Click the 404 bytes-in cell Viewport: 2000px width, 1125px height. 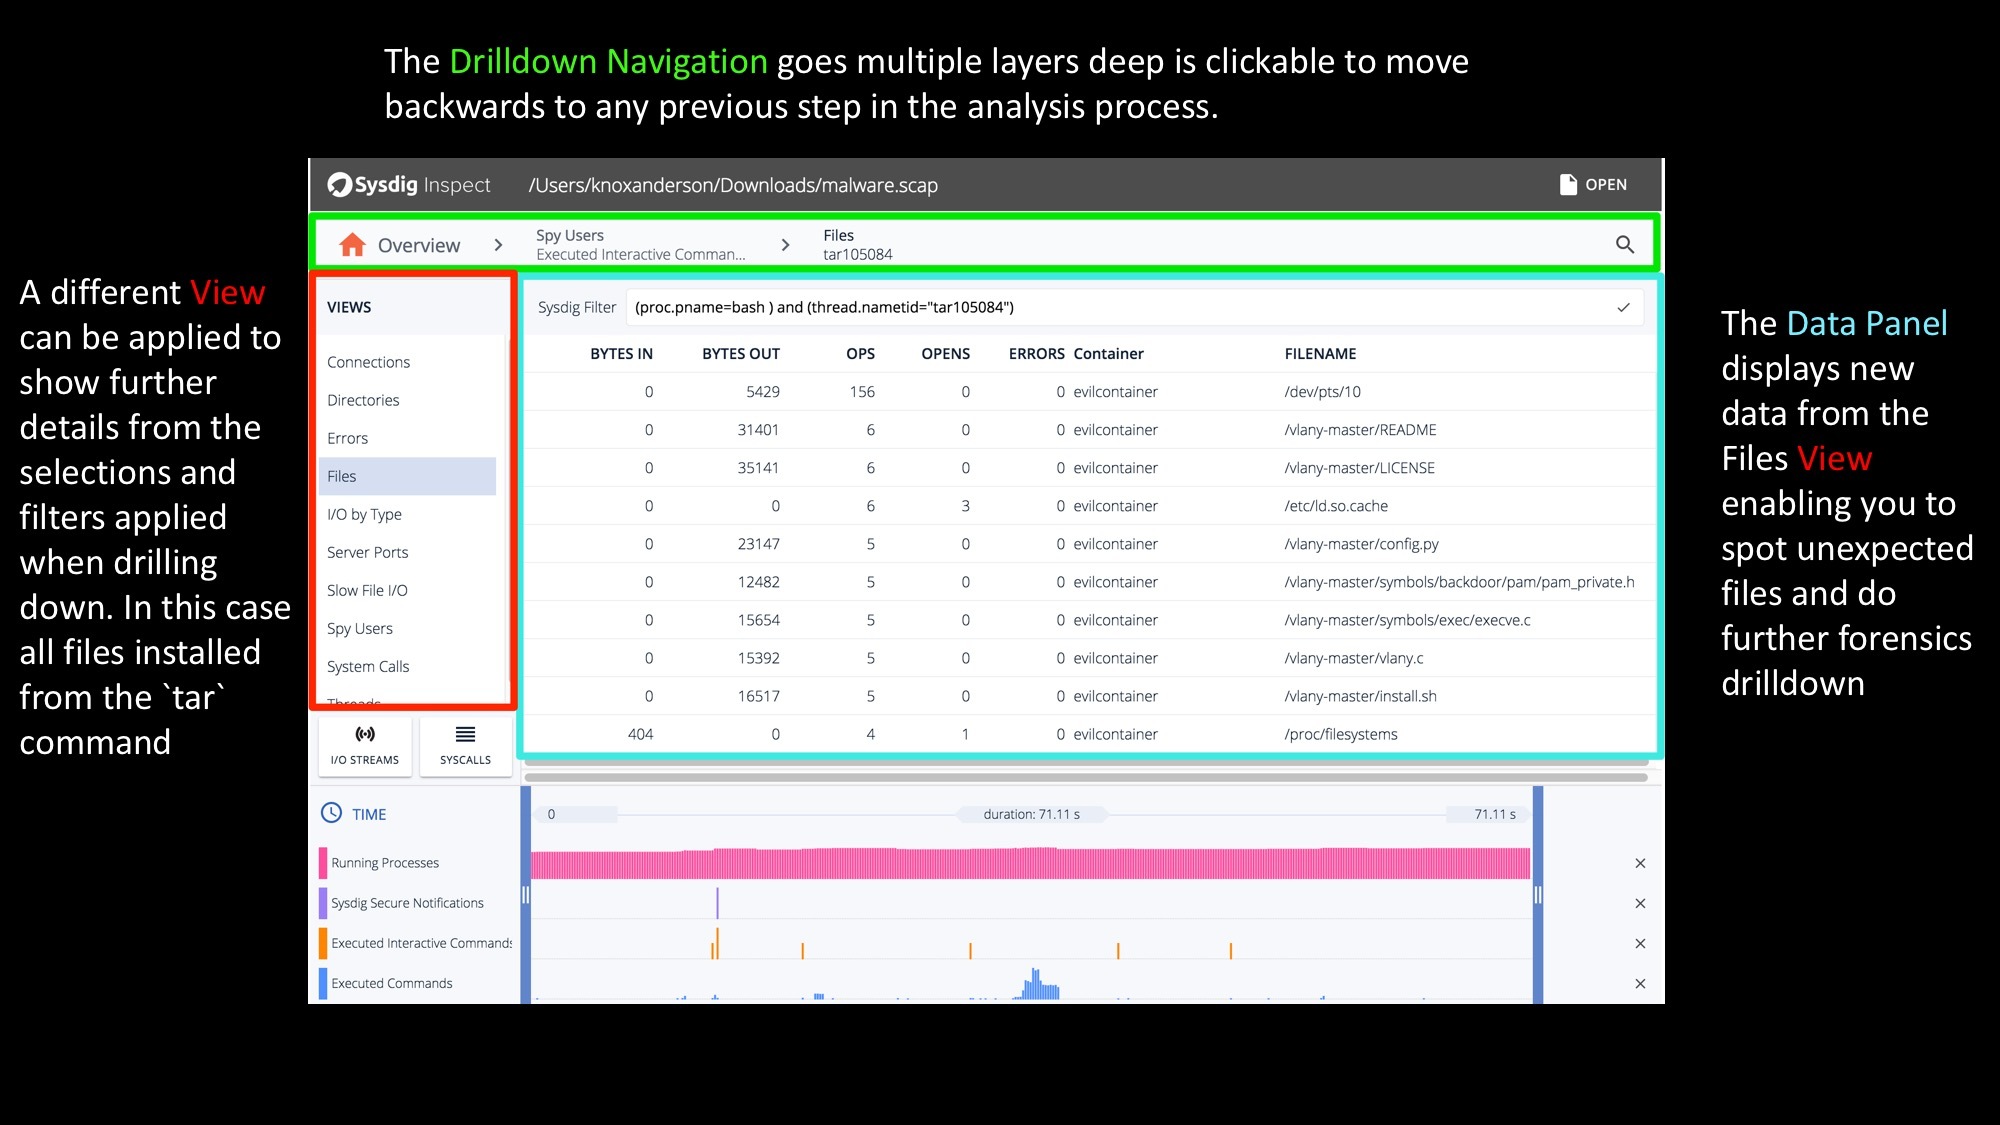coord(640,734)
